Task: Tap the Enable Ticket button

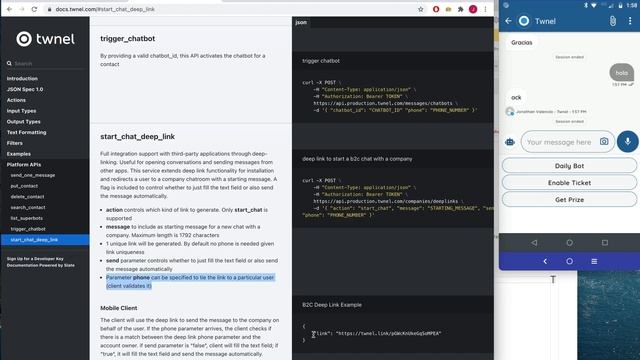Action: (x=569, y=182)
